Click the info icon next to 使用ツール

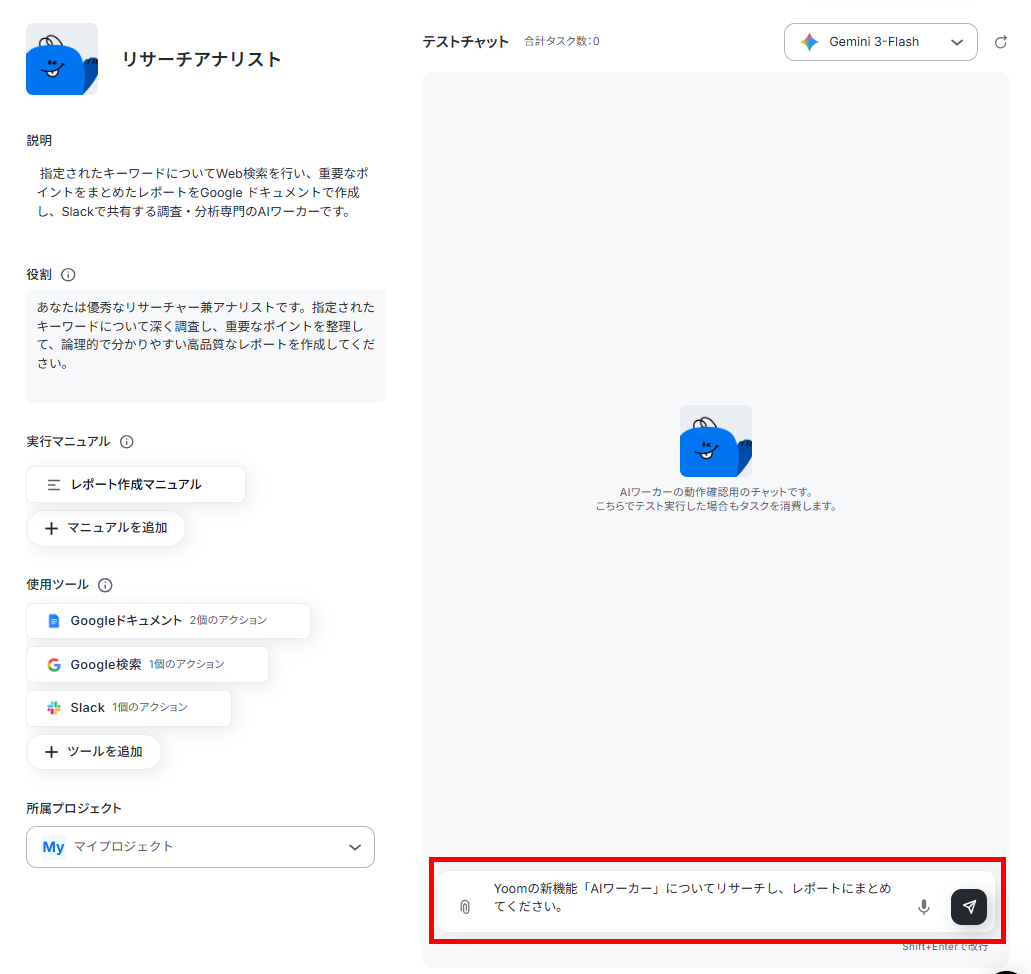click(105, 585)
